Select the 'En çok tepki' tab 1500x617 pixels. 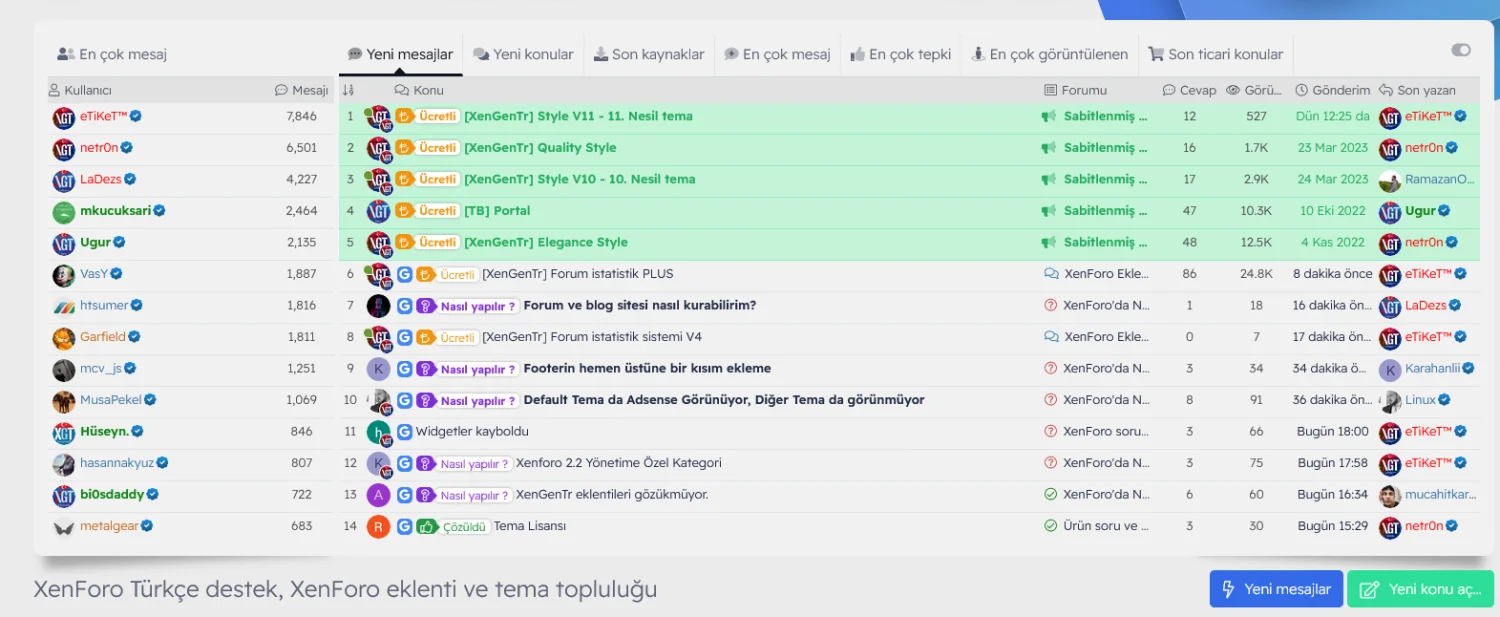pos(900,55)
